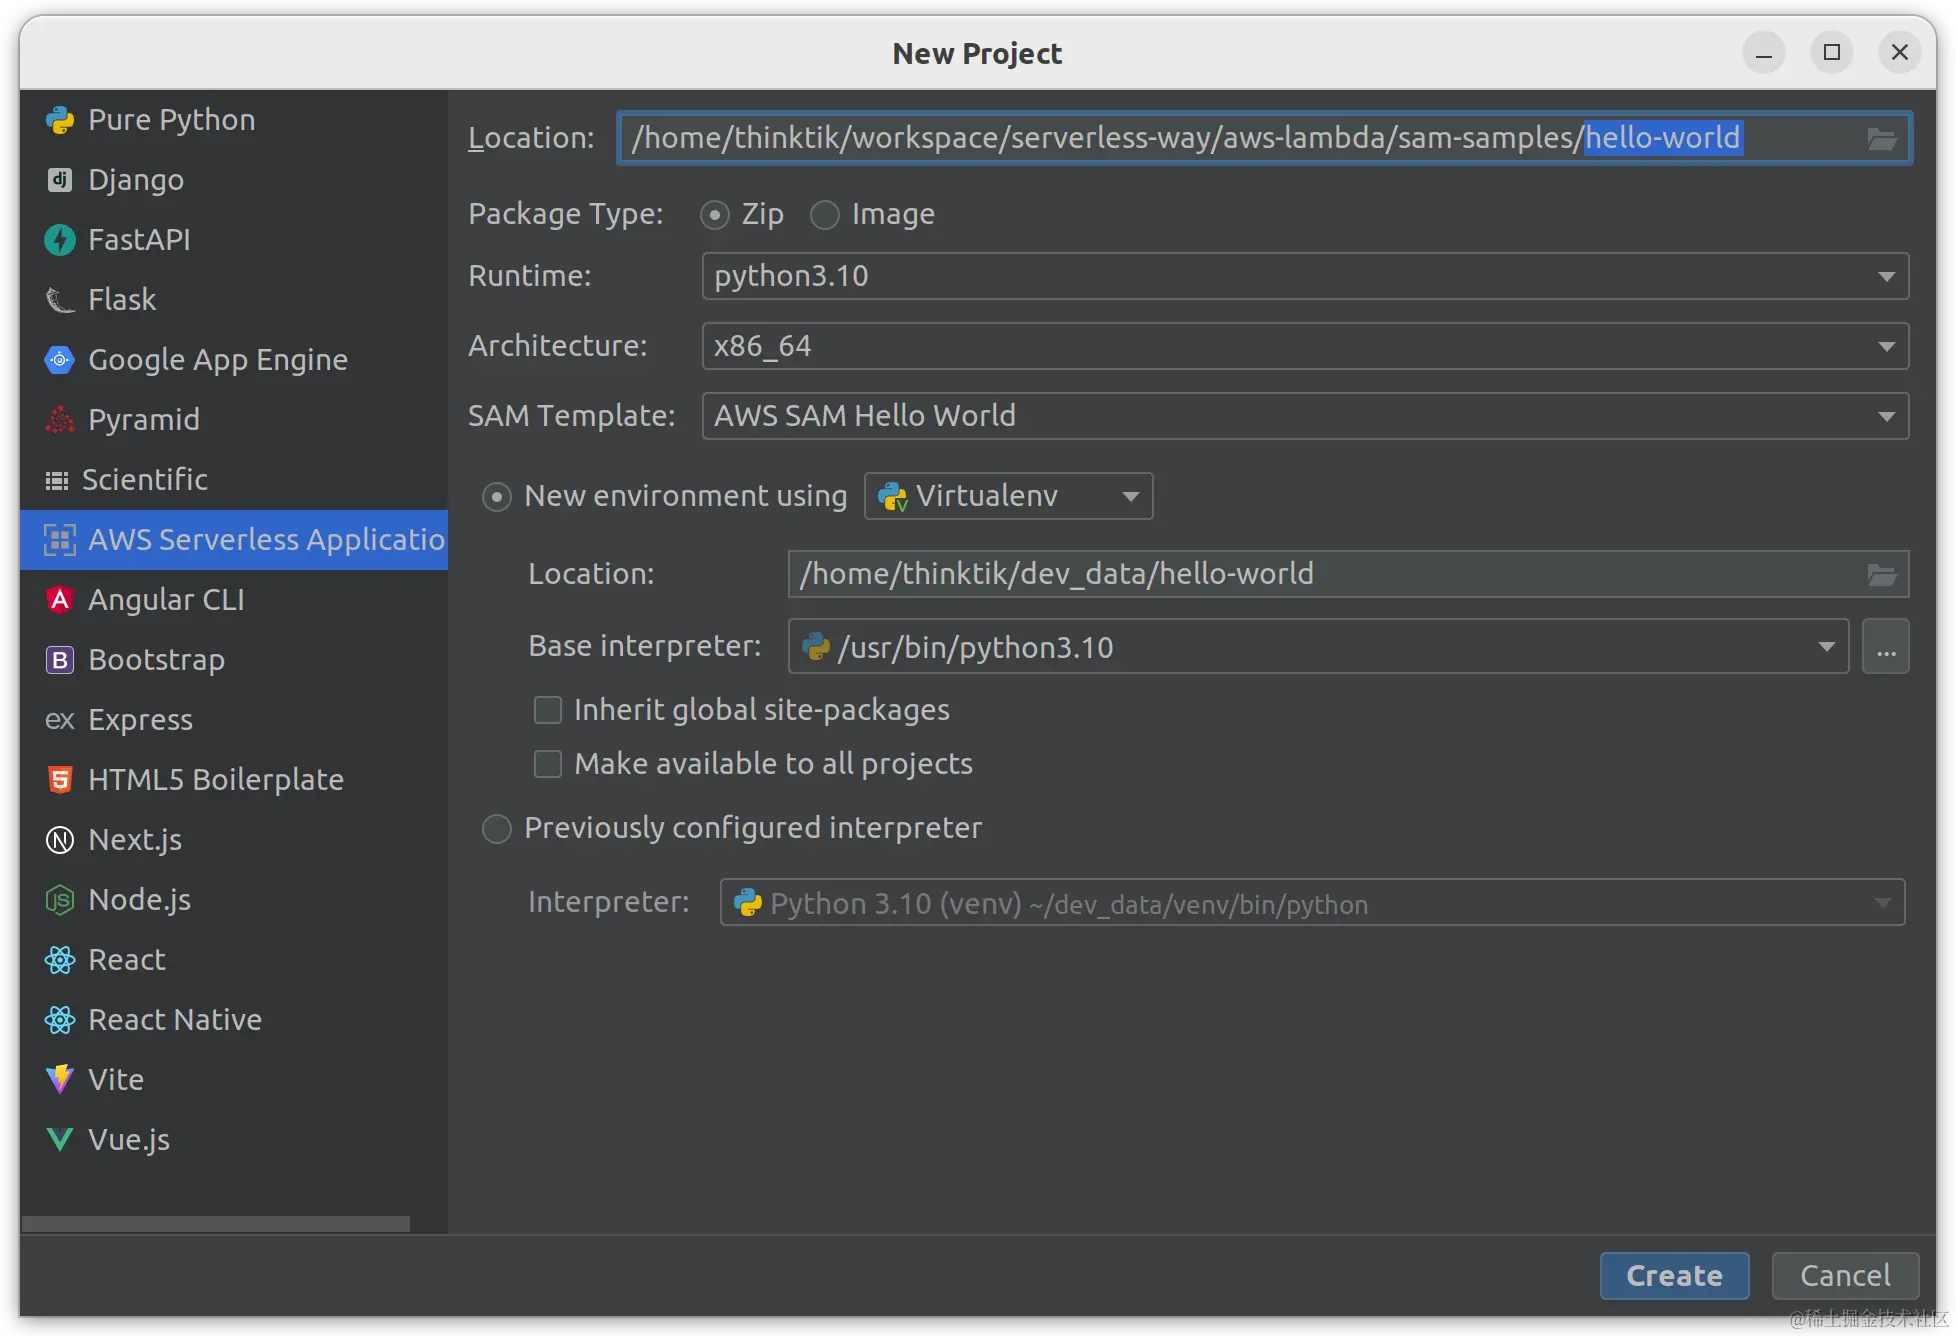The height and width of the screenshot is (1336, 1956).
Task: Open the Runtime python3.10 dropdown
Action: click(1305, 276)
